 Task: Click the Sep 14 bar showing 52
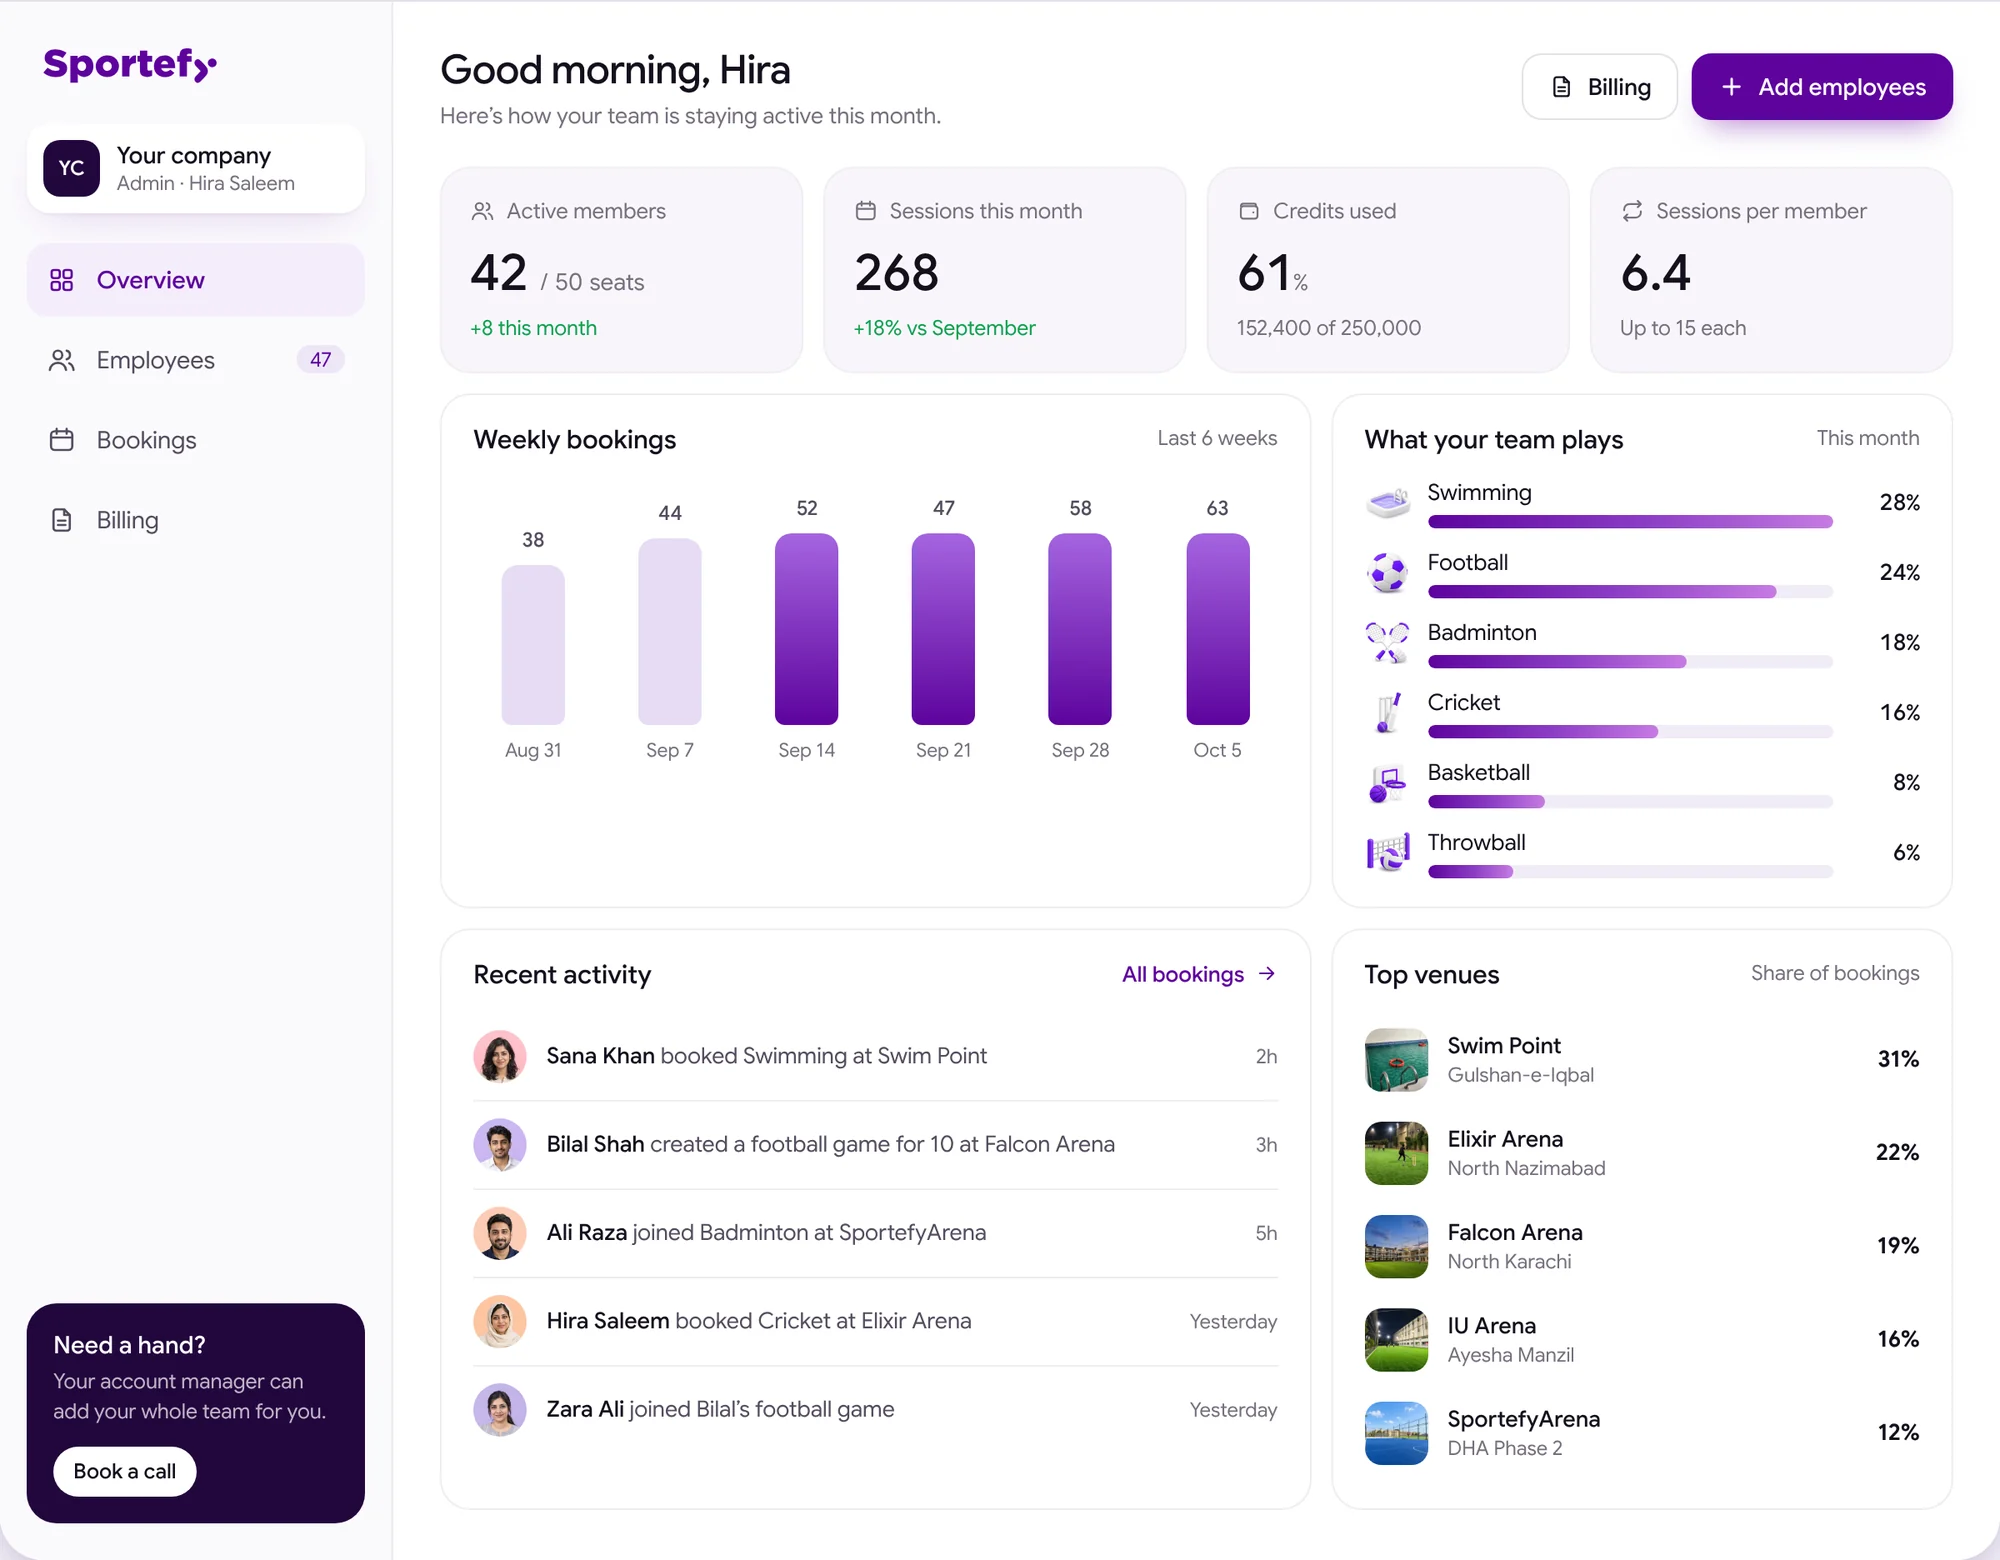coord(806,629)
